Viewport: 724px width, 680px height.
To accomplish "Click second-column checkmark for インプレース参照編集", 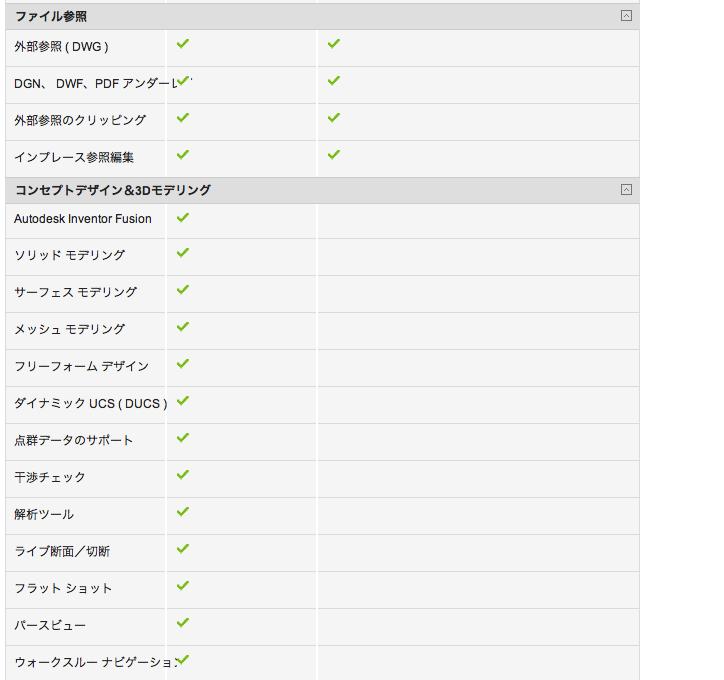I will (x=334, y=155).
